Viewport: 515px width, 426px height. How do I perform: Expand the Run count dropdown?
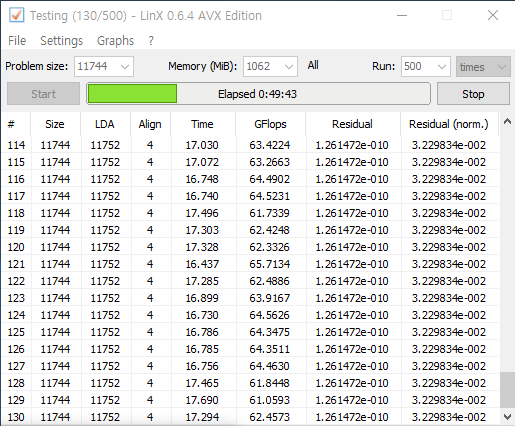click(426, 66)
